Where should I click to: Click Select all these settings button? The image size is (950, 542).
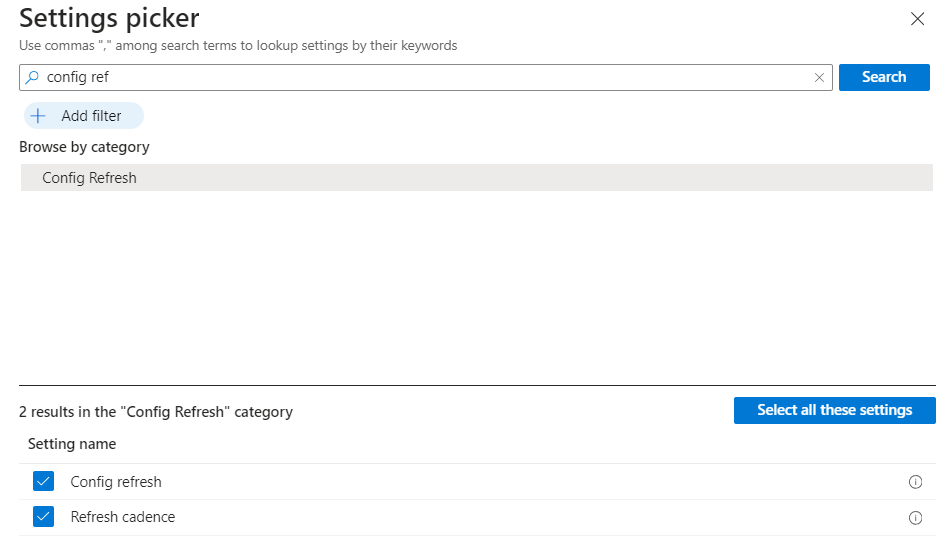coord(834,410)
